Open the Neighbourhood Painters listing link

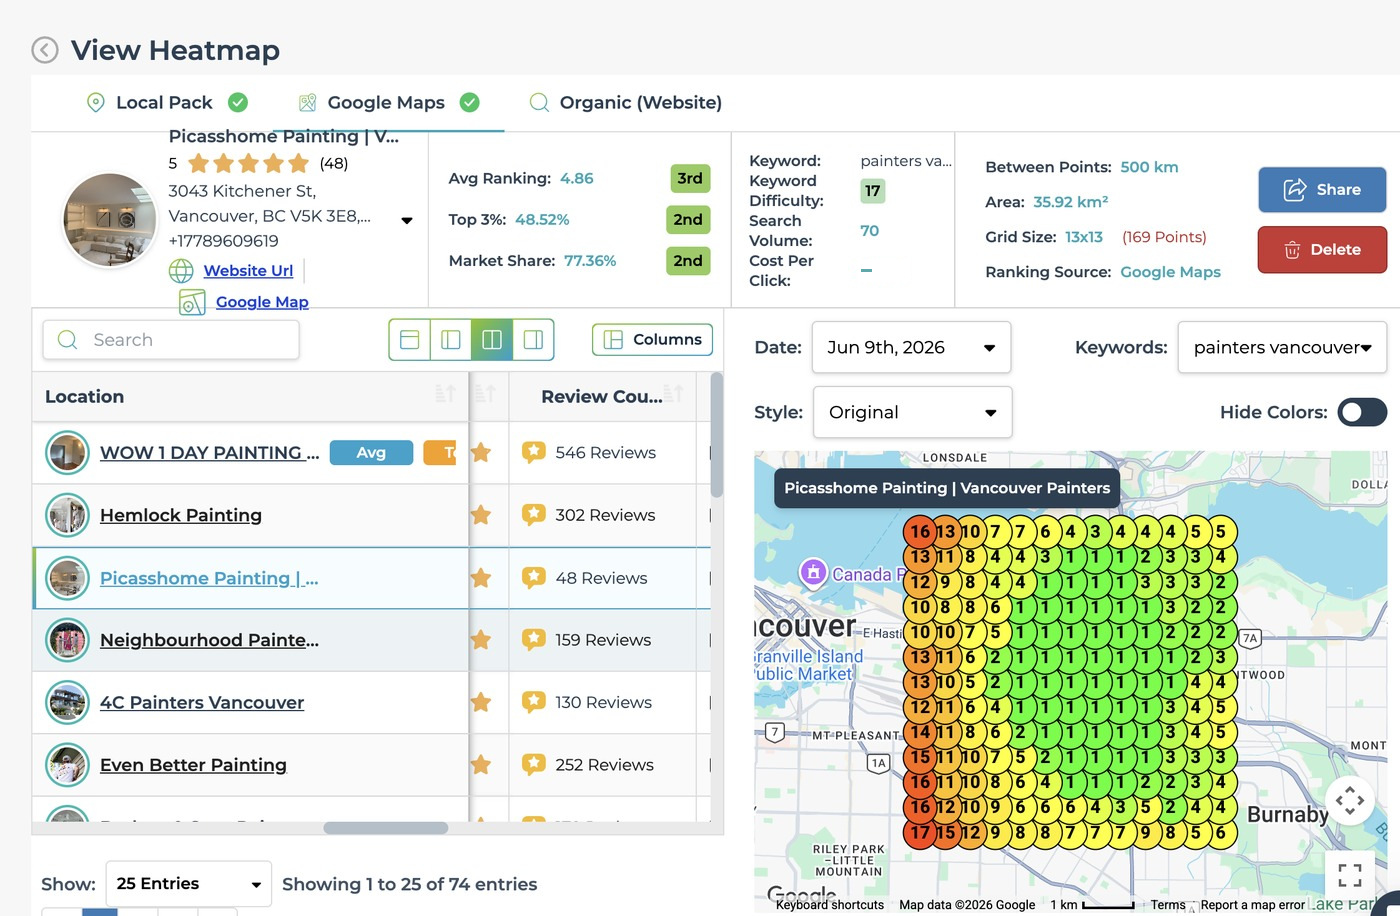click(209, 640)
